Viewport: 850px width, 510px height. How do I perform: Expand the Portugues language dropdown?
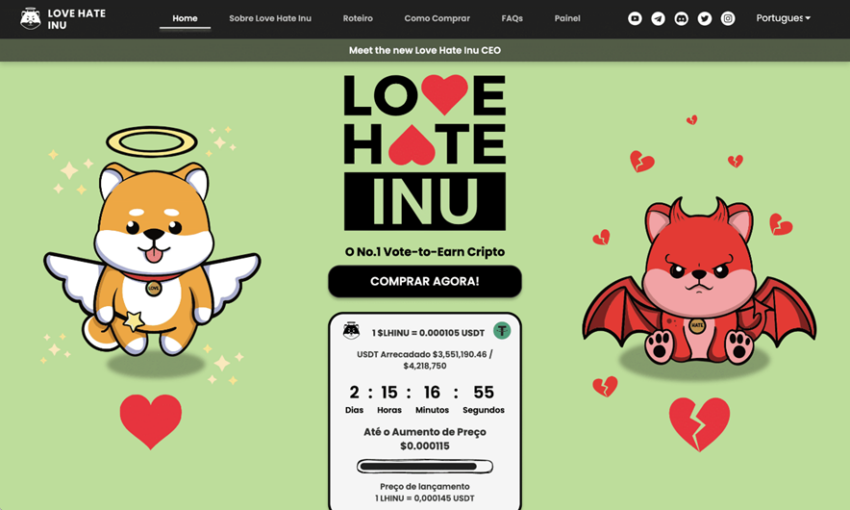[x=783, y=18]
